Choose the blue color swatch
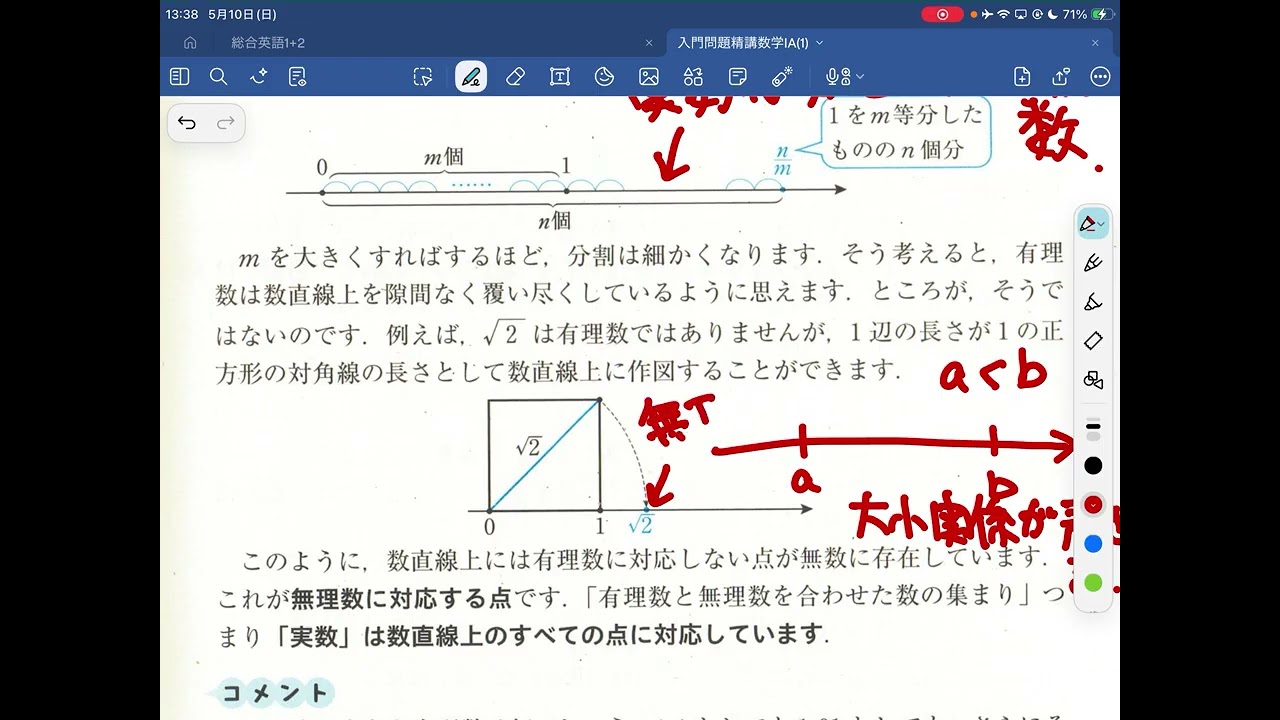Viewport: 1280px width, 720px height. click(1093, 544)
